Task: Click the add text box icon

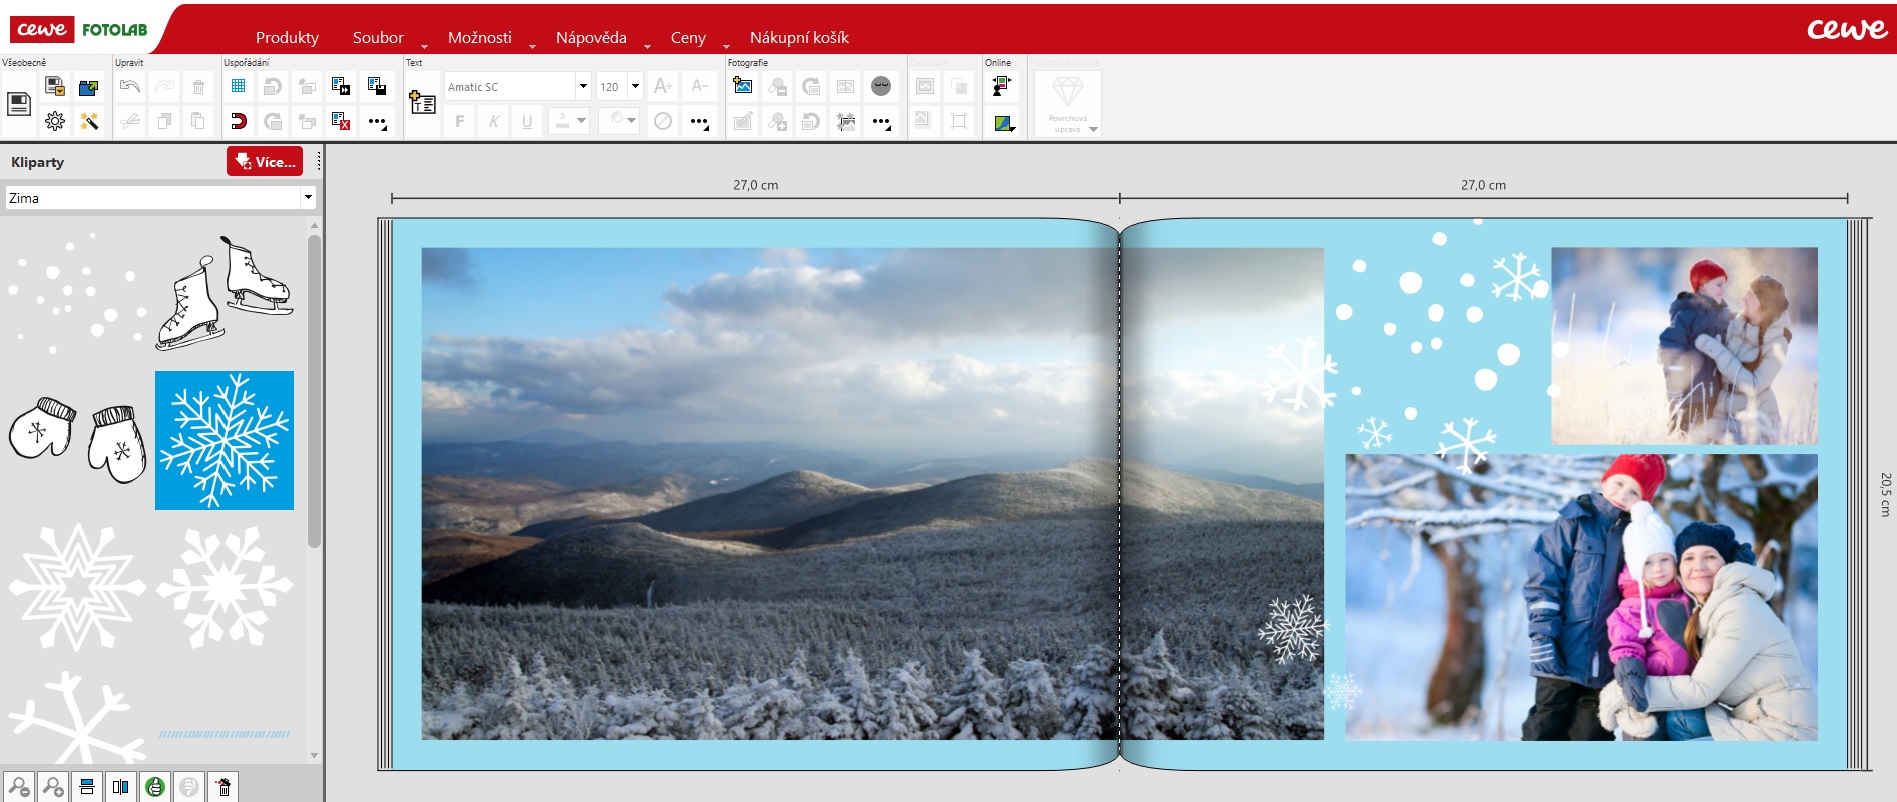Action: [422, 102]
